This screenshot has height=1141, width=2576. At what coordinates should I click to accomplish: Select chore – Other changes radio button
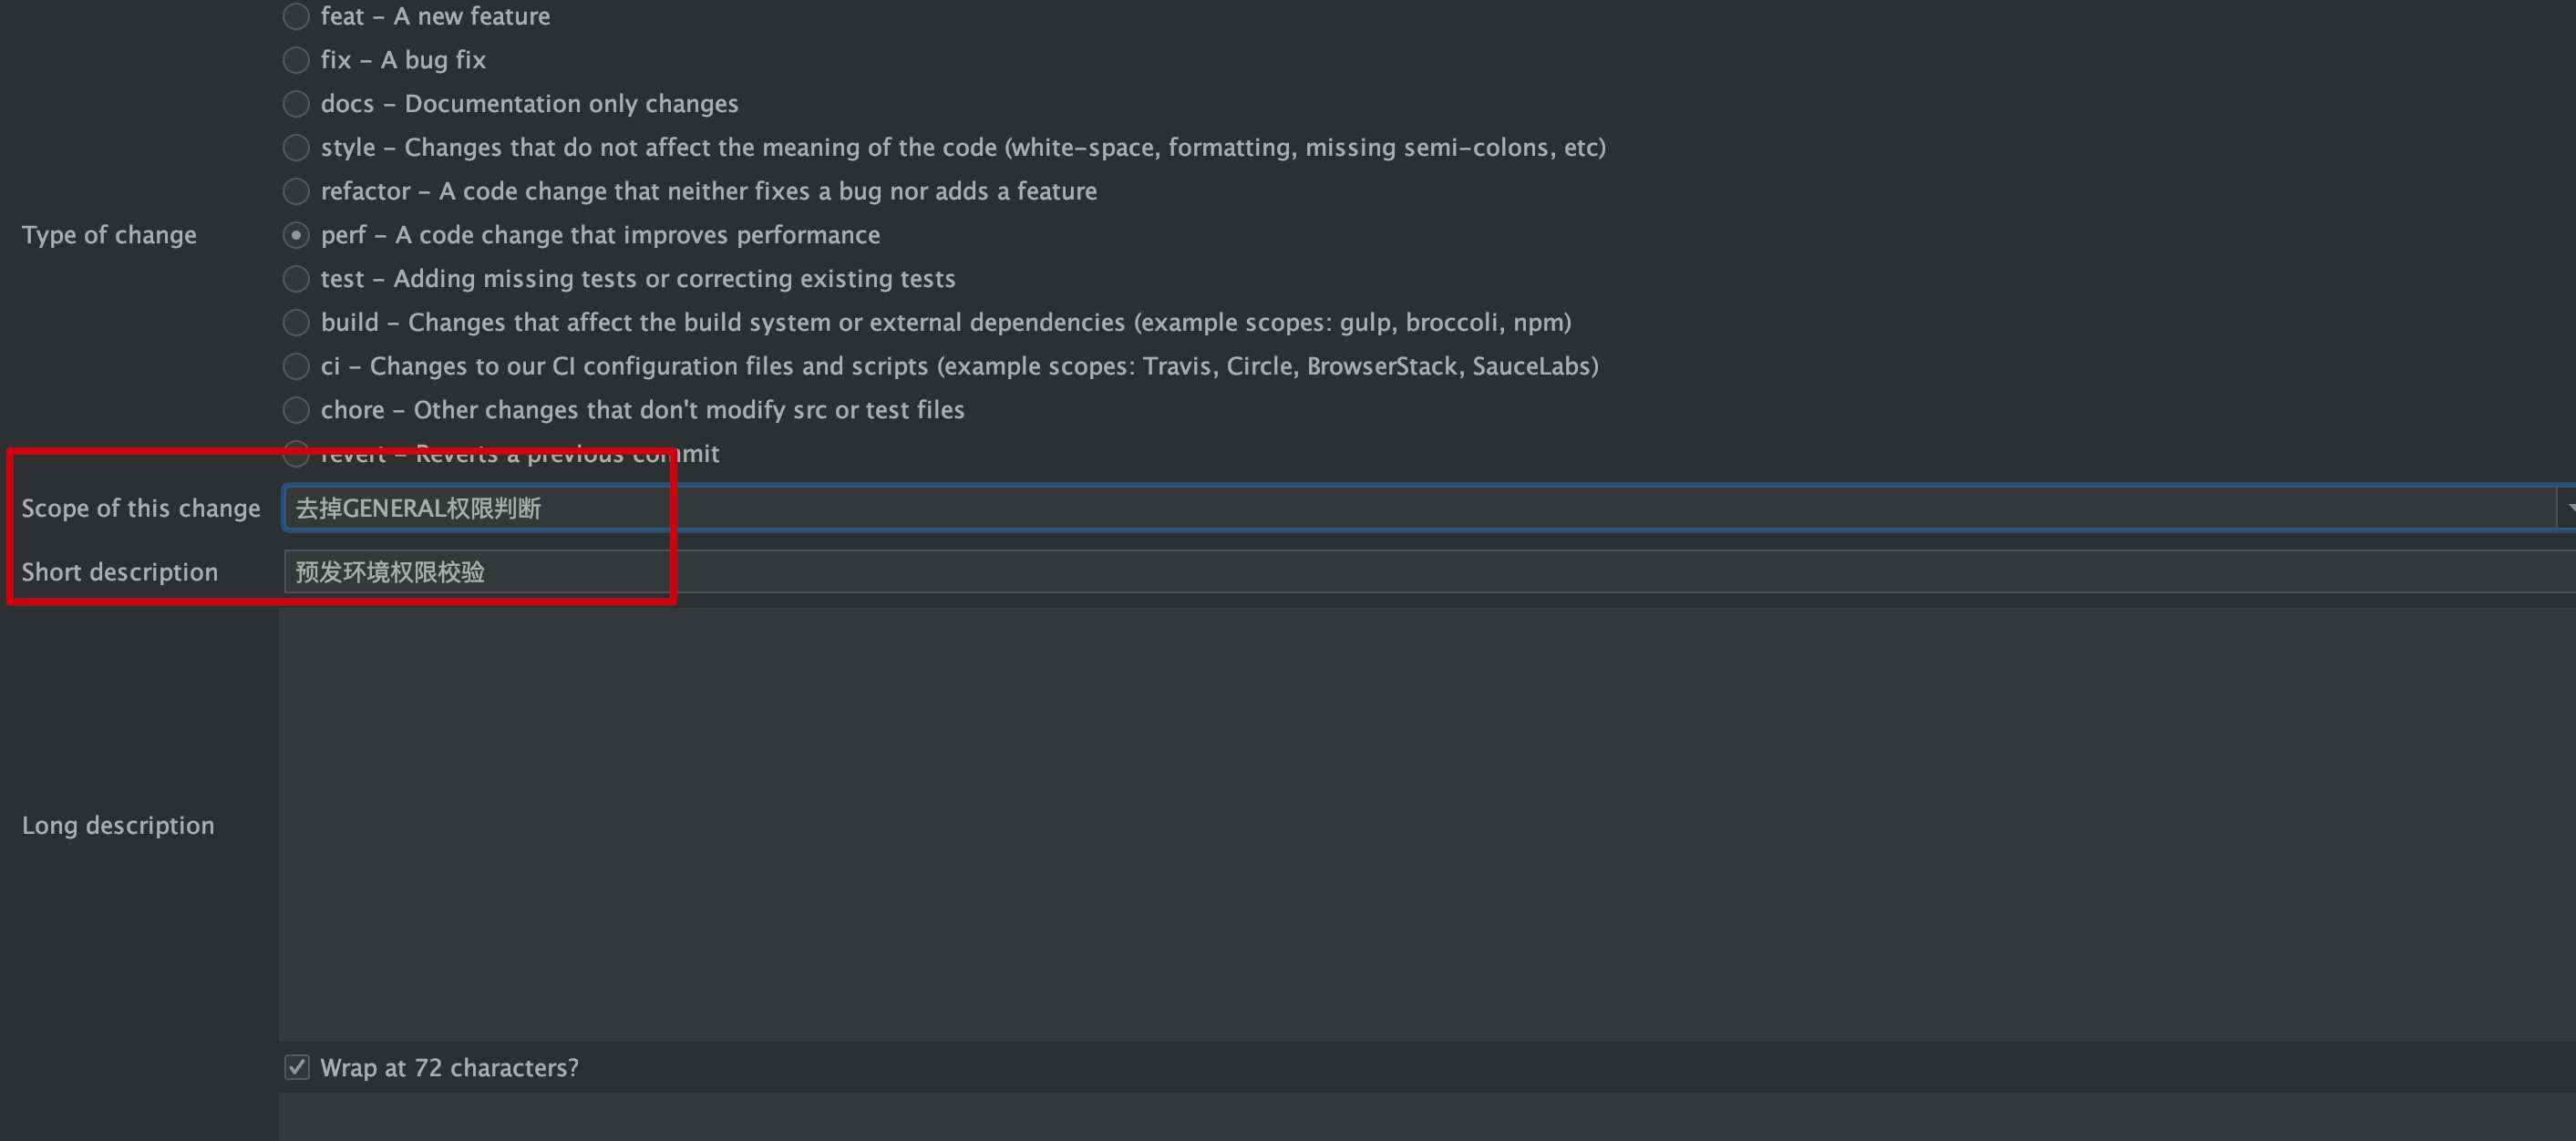tap(296, 410)
